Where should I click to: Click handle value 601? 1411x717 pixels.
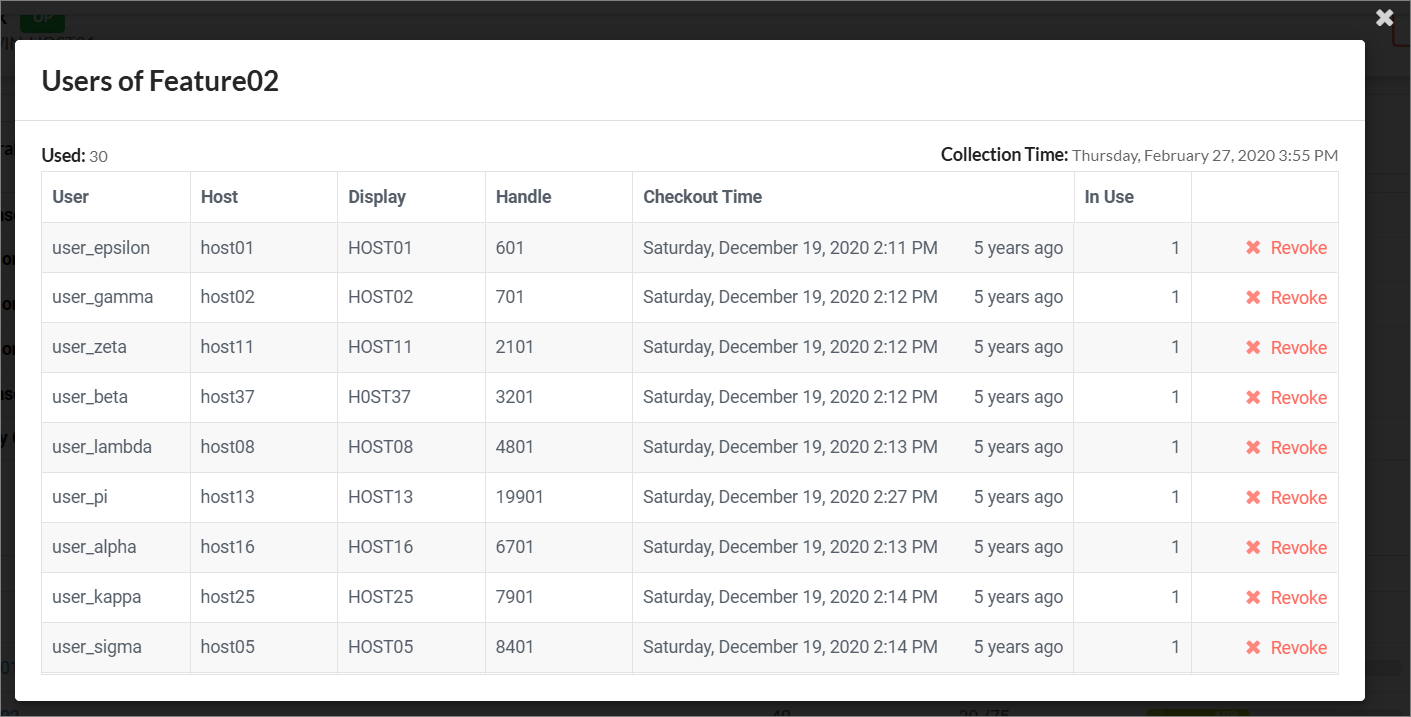510,248
